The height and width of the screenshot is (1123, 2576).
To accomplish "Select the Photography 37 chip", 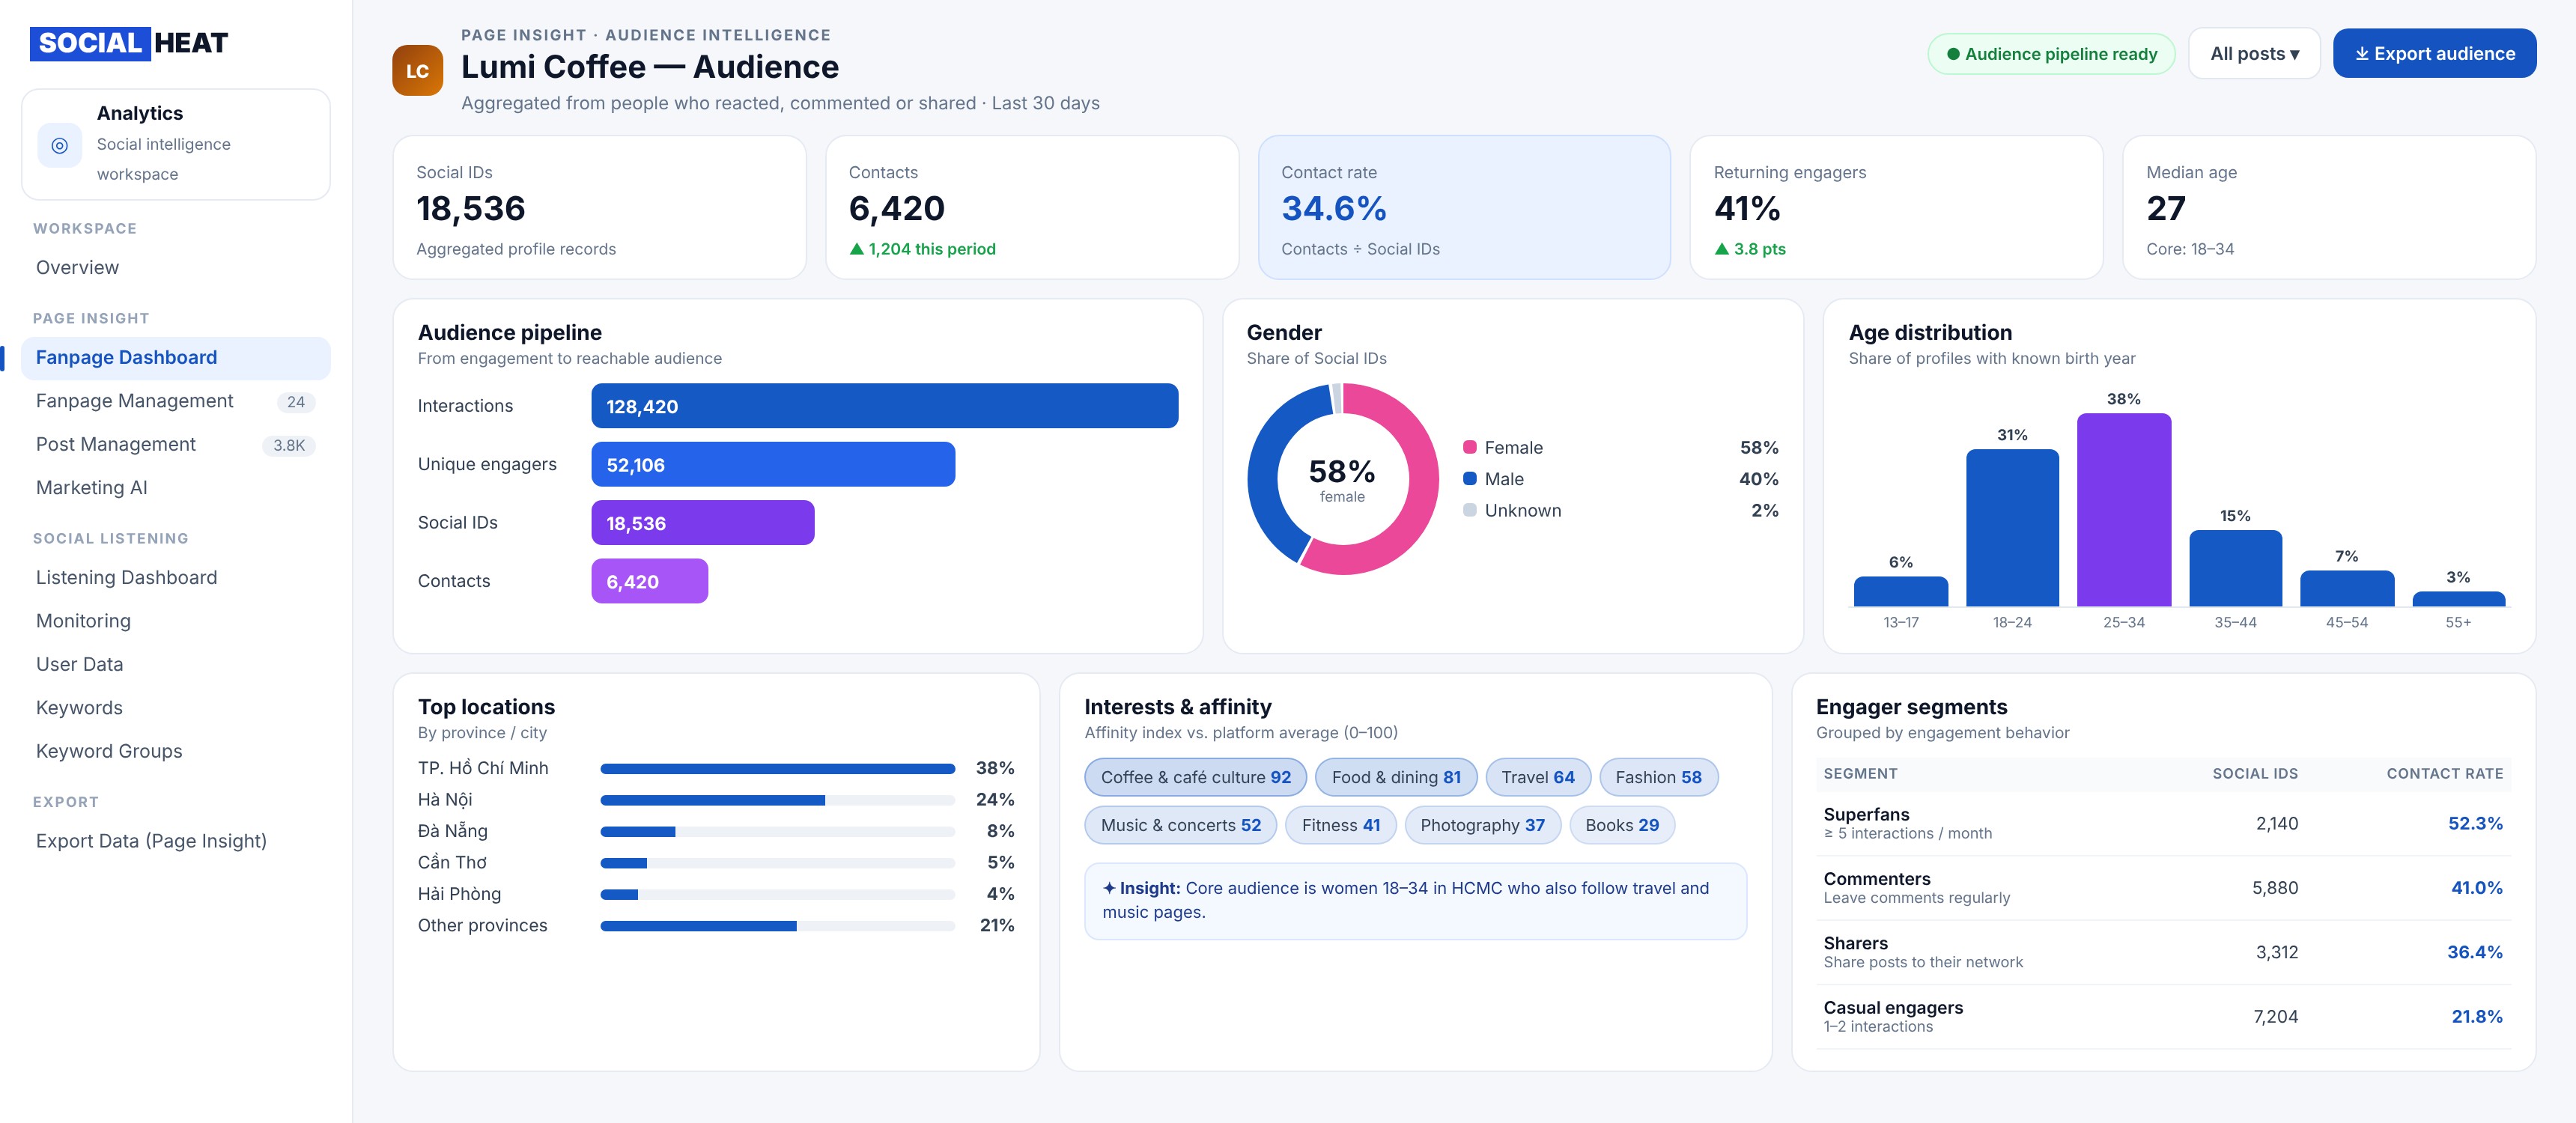I will (x=1482, y=825).
